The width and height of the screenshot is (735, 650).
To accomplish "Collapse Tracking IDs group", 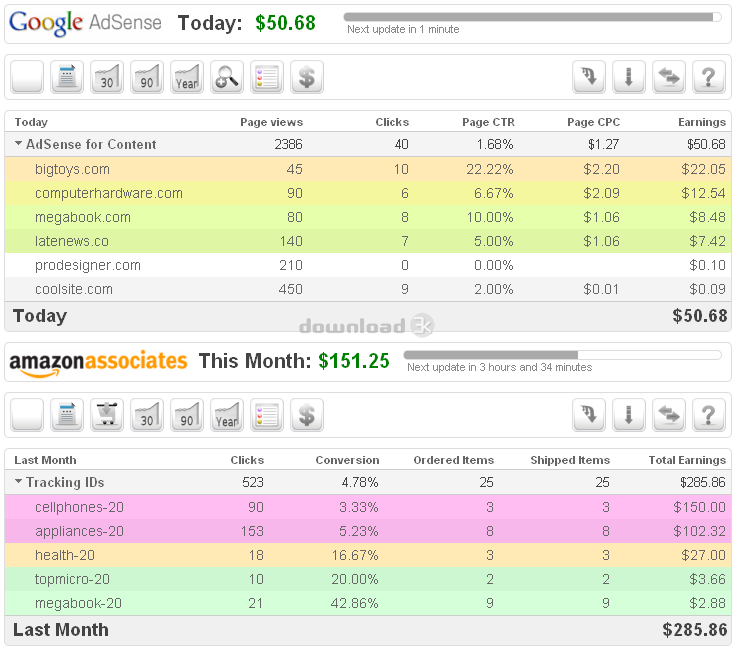I will (18, 481).
